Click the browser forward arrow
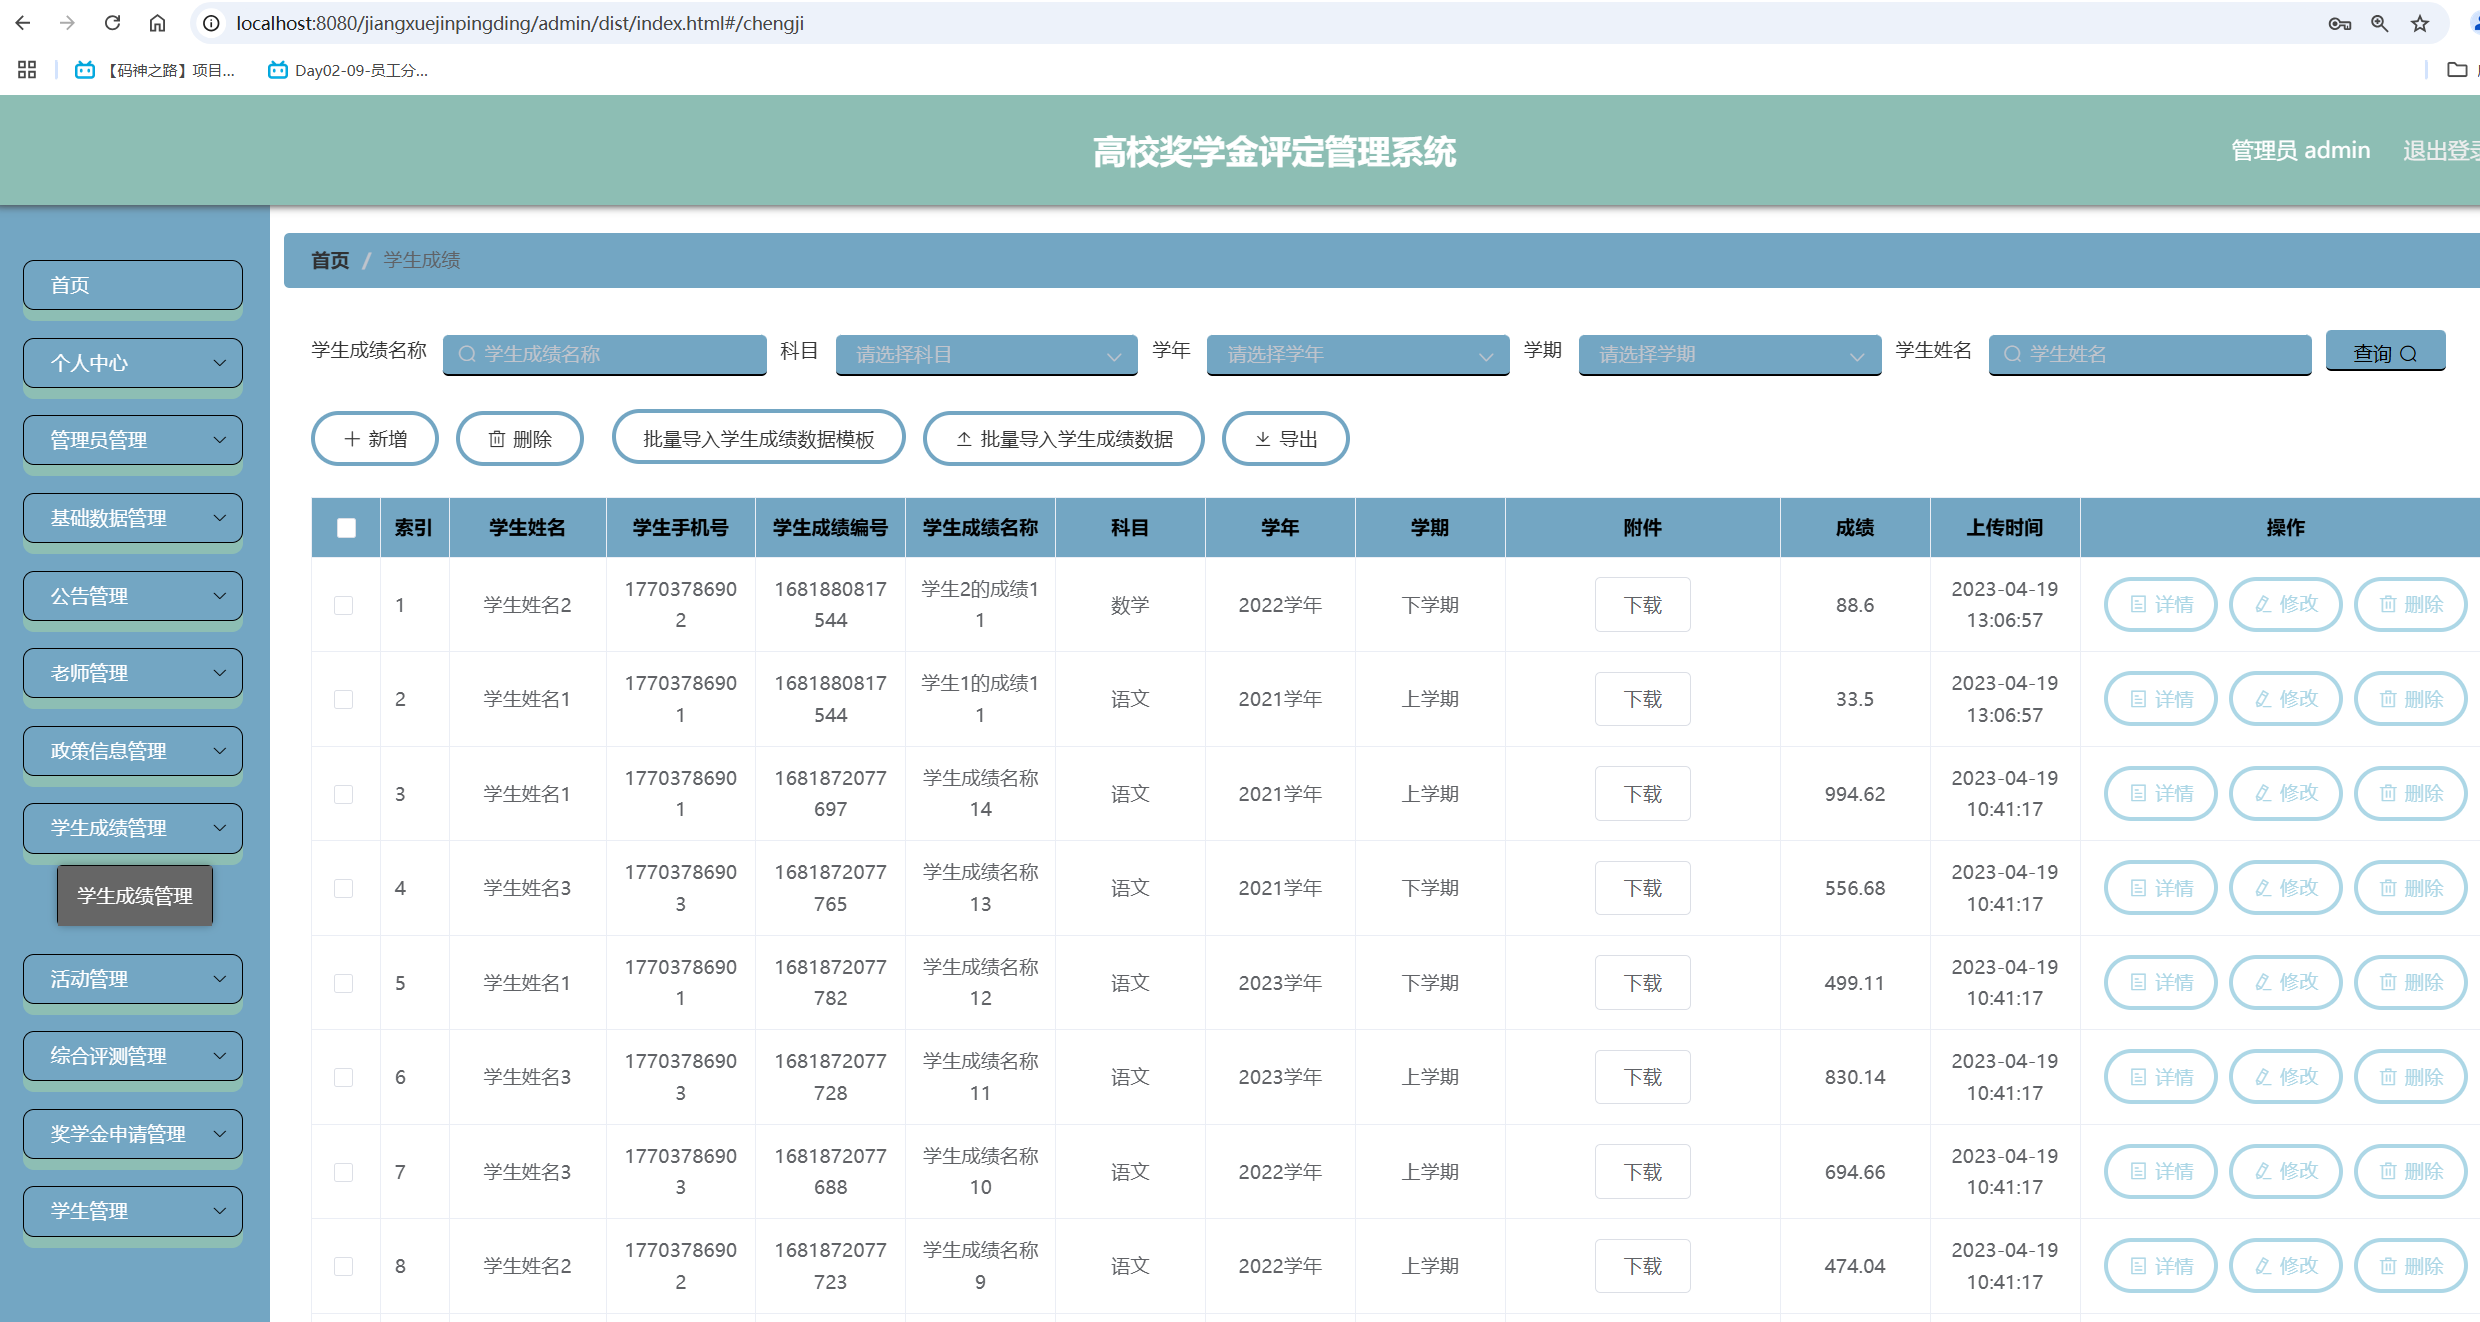2480x1322 pixels. click(x=67, y=23)
